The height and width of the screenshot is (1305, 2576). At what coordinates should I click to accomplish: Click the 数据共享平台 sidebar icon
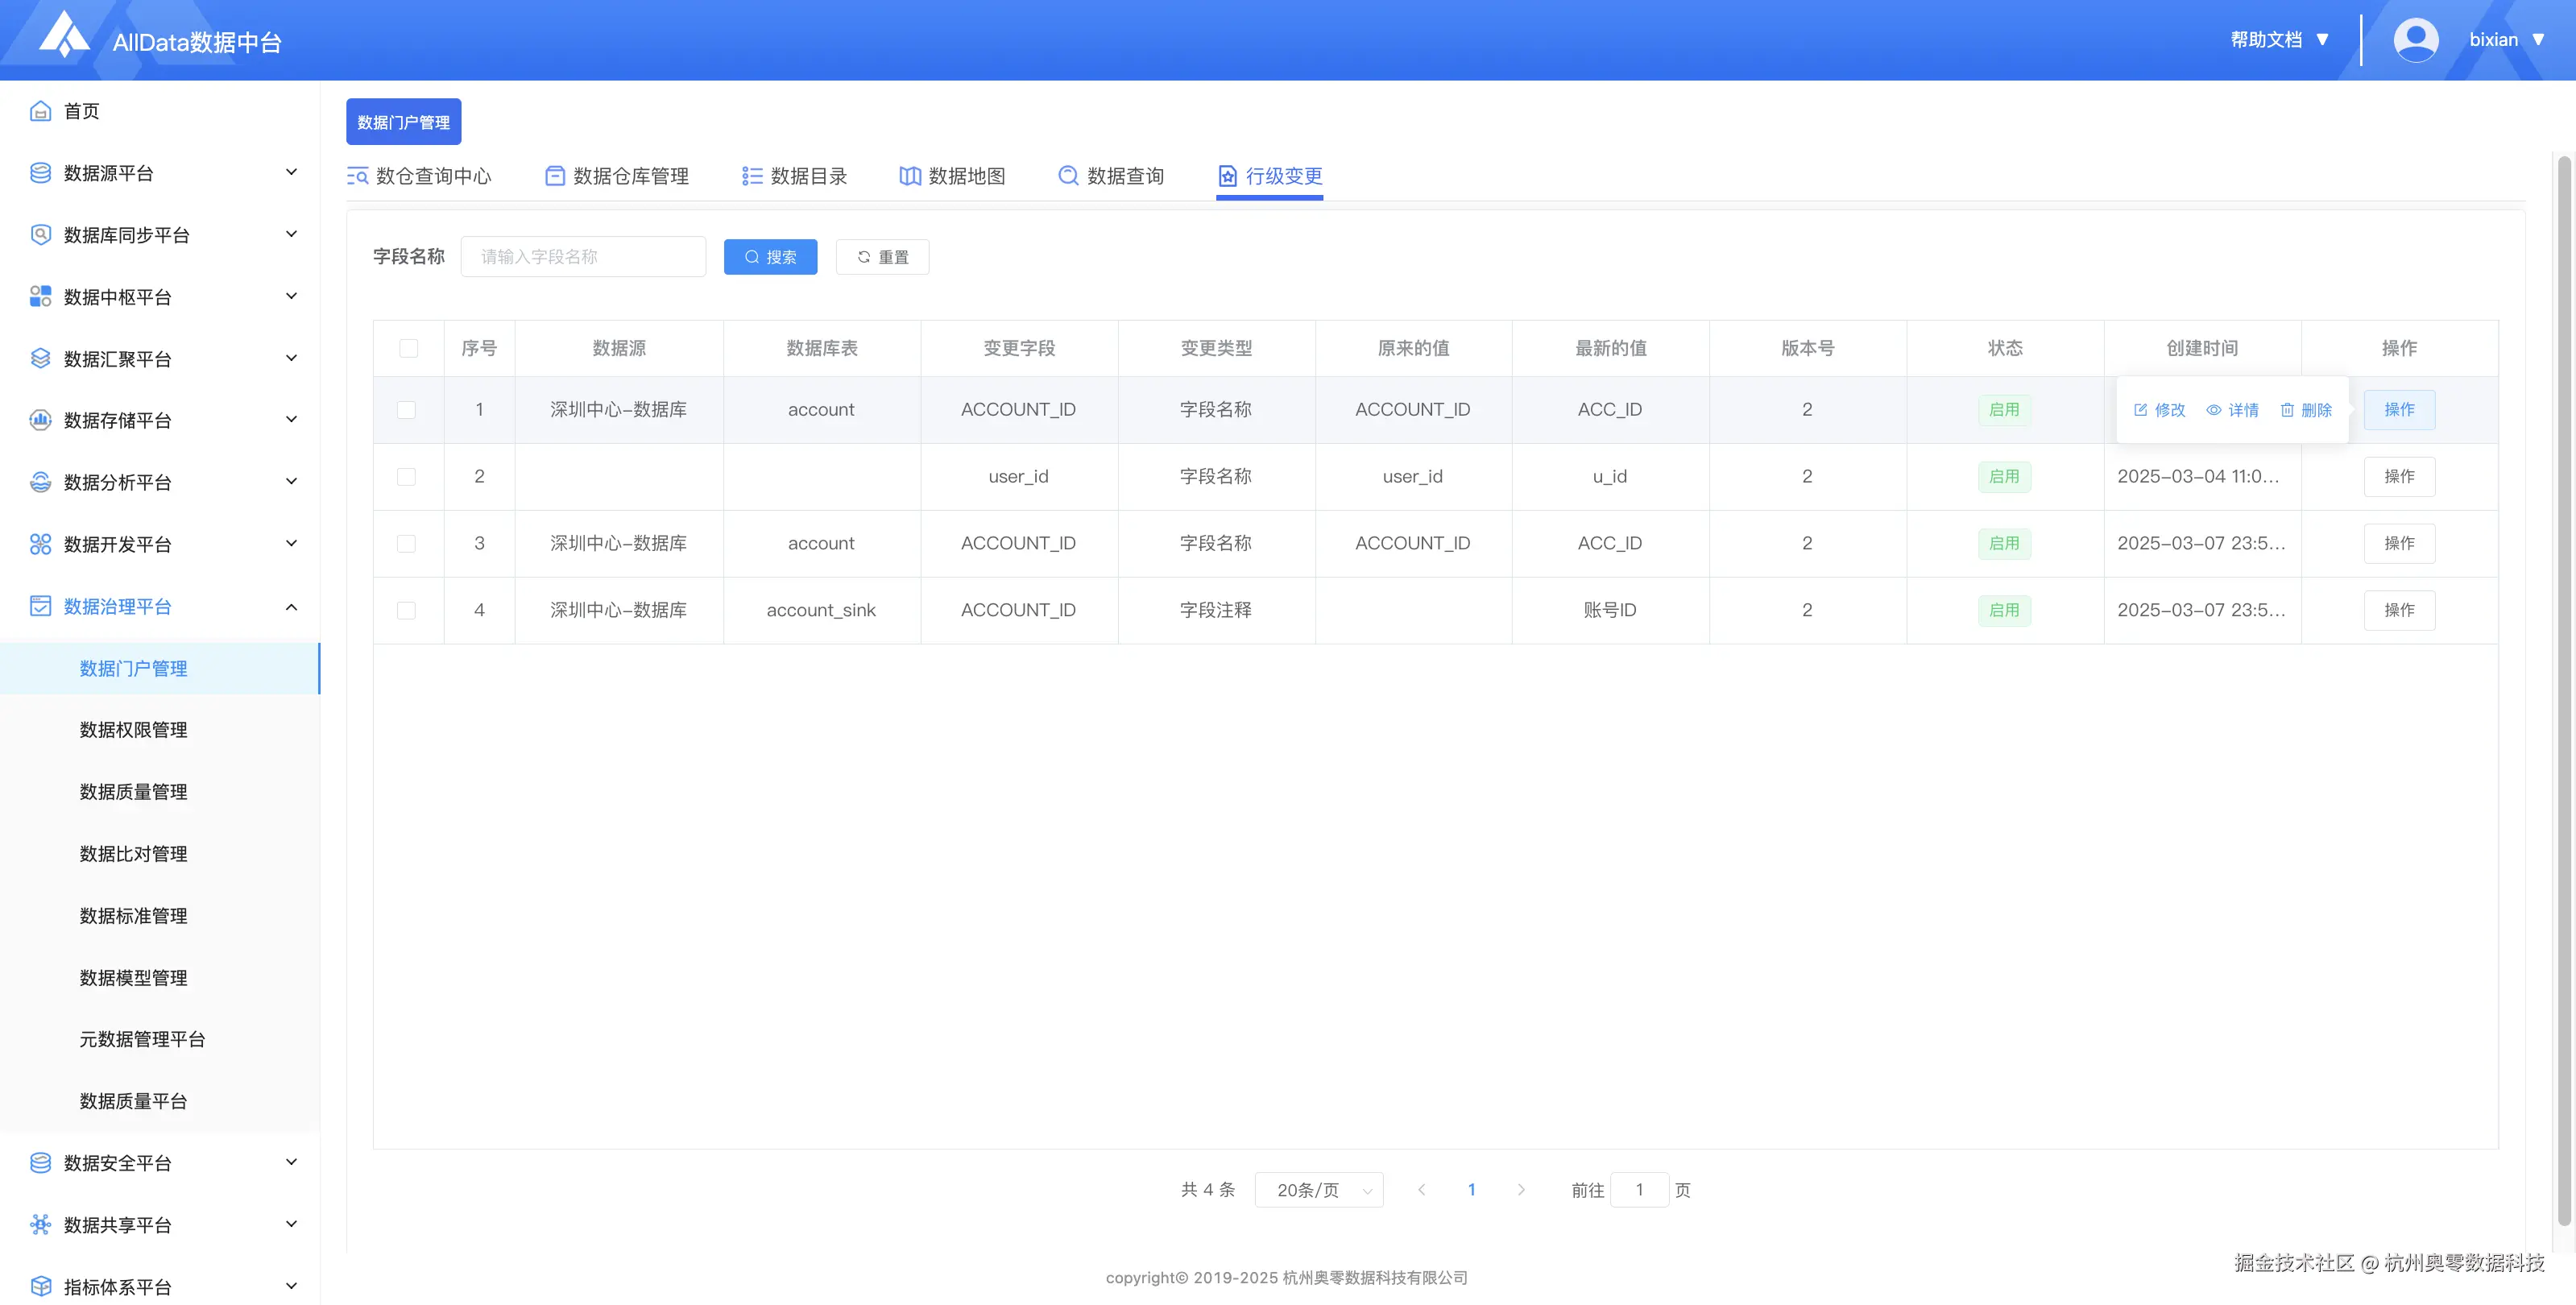click(x=40, y=1225)
